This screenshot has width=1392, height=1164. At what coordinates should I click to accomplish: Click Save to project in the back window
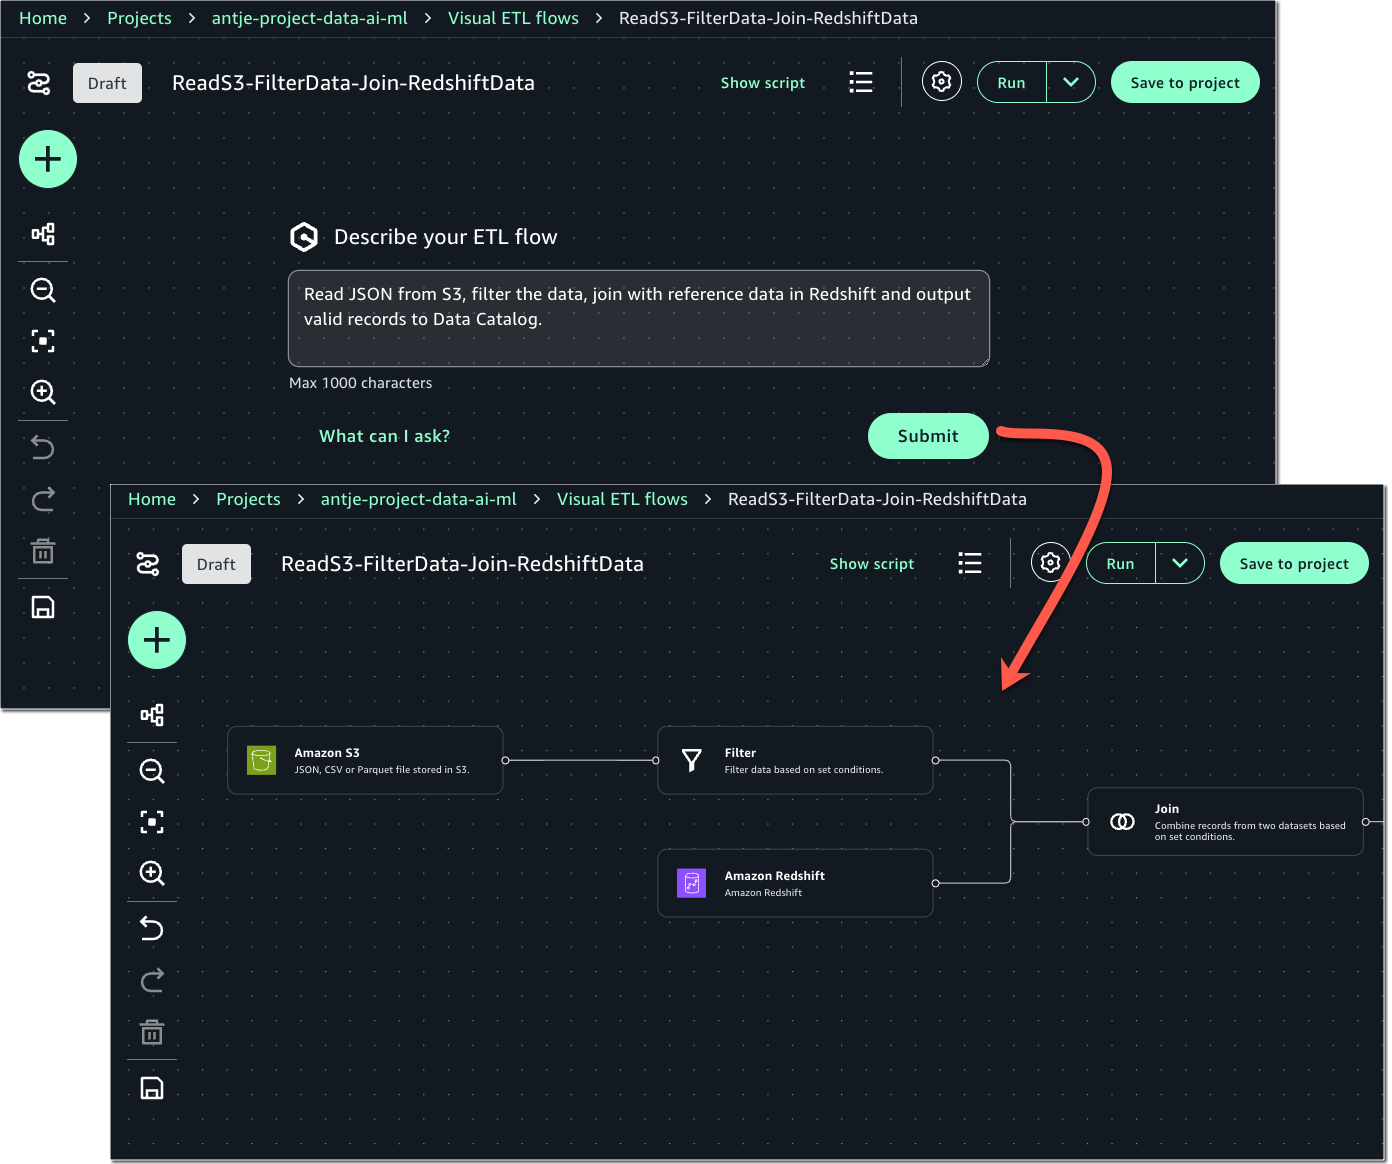[x=1185, y=83]
